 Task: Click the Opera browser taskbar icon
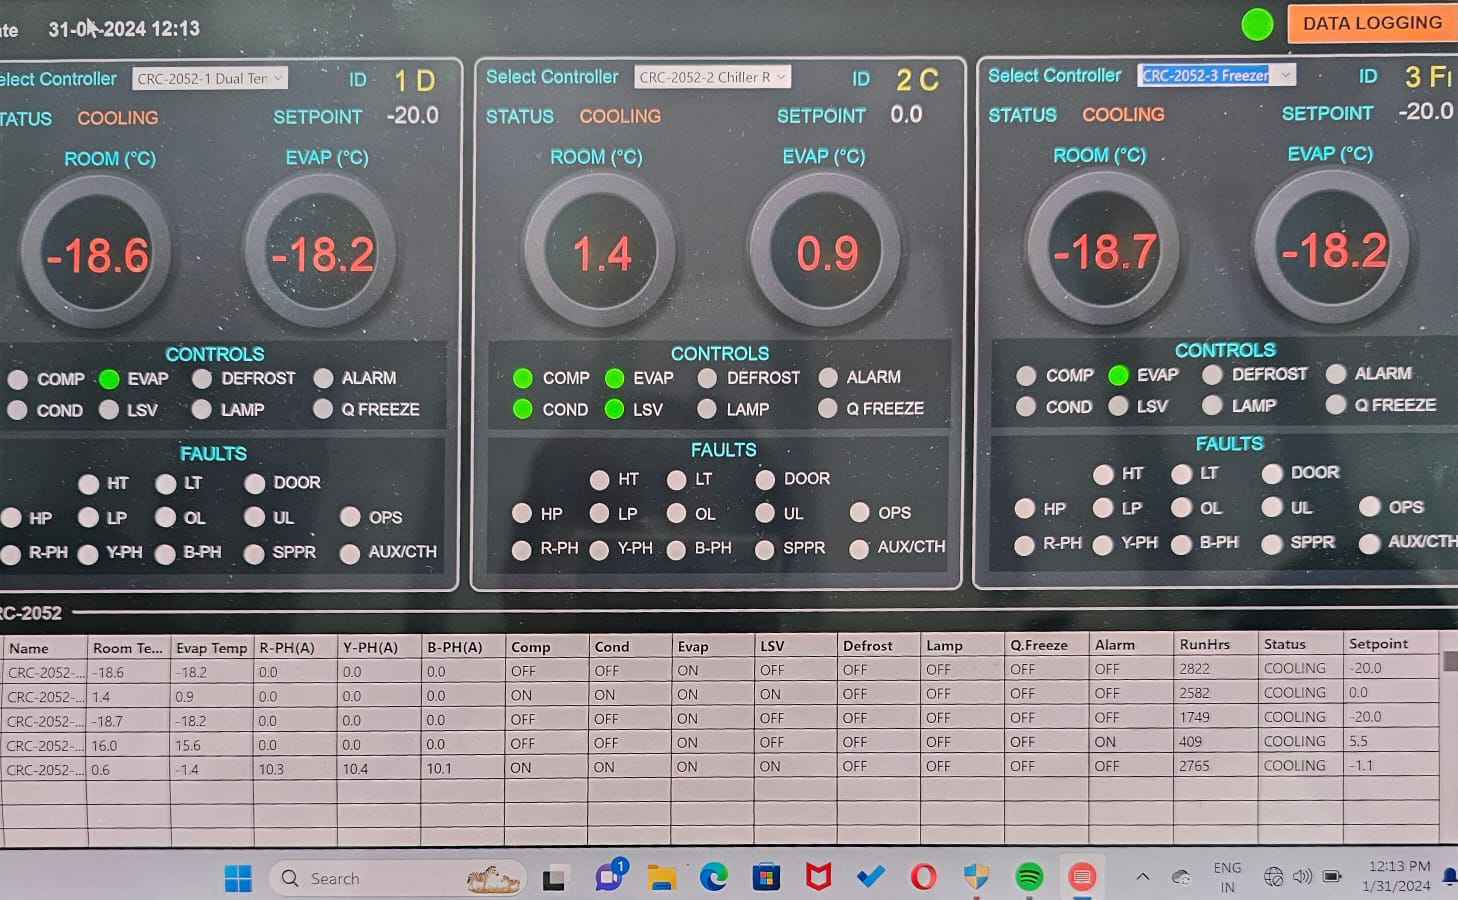(x=923, y=877)
